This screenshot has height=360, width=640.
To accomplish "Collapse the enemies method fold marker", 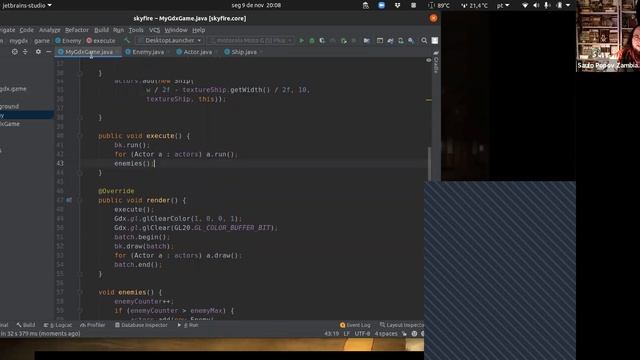I will click(80, 292).
